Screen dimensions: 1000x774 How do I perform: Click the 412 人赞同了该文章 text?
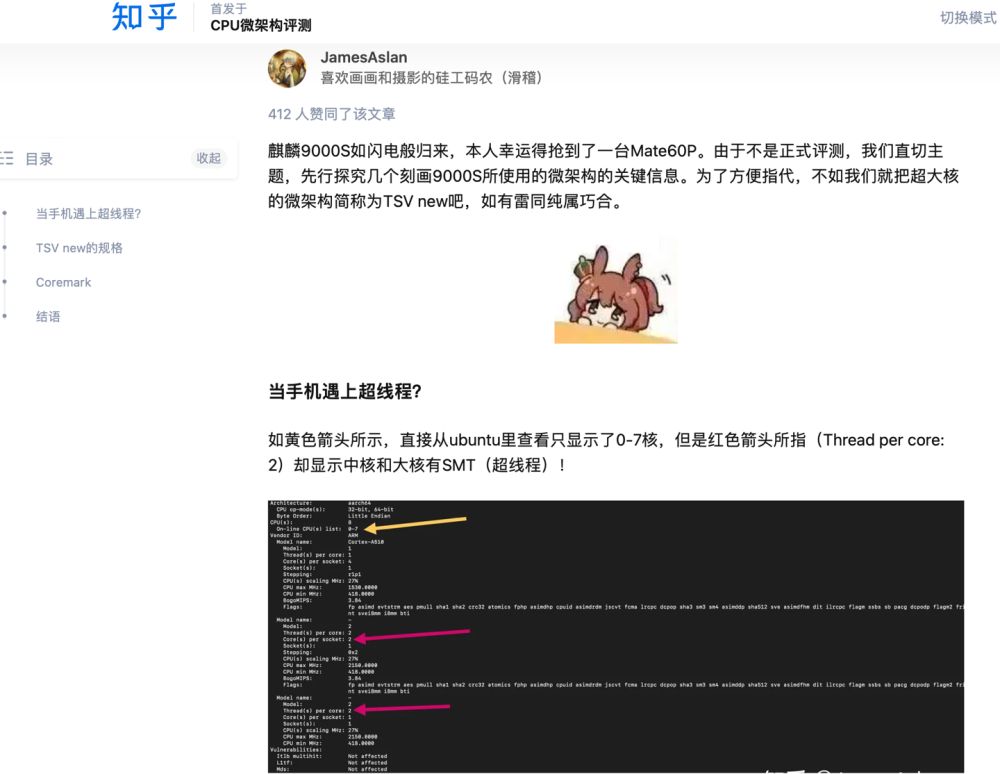pyautogui.click(x=331, y=114)
